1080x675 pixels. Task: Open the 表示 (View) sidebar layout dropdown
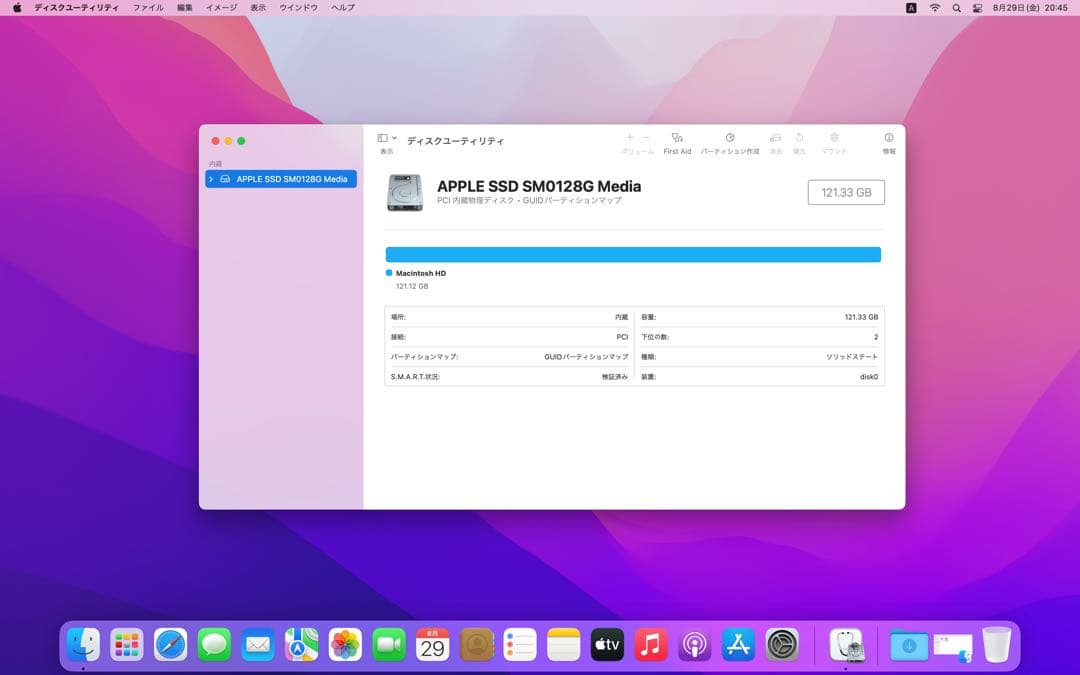click(383, 137)
